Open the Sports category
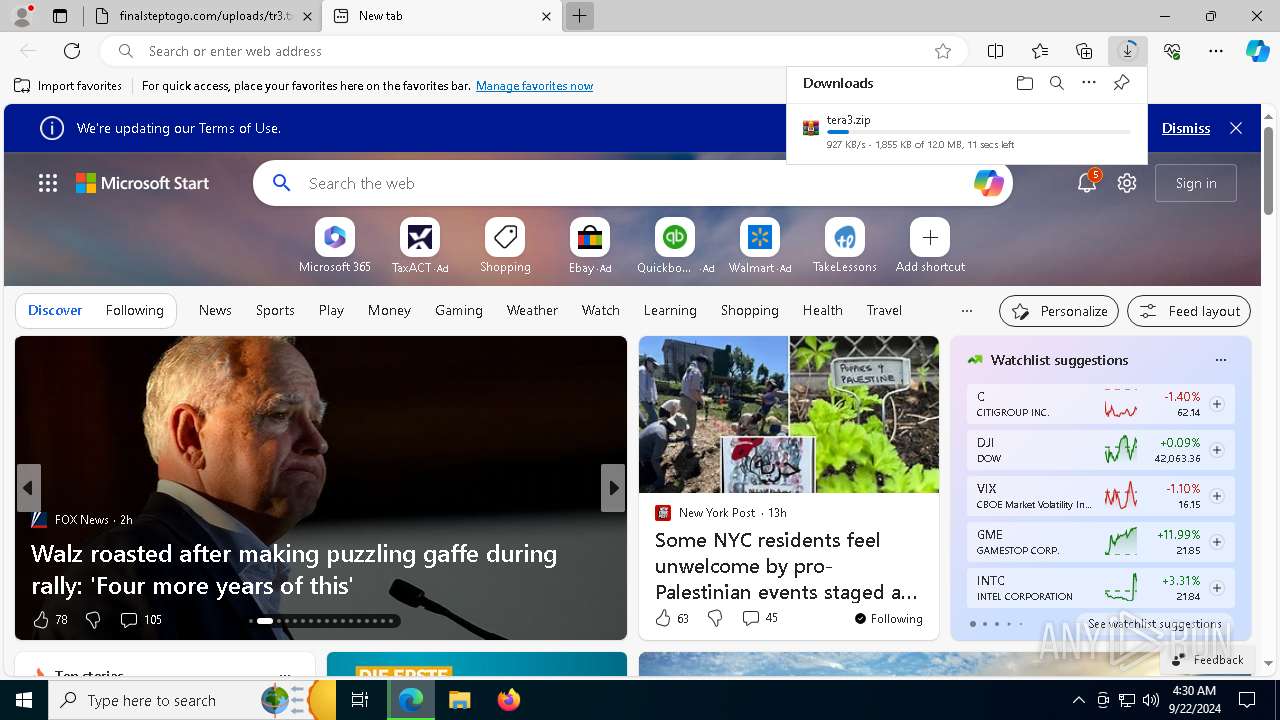The image size is (1280, 720). coord(275,310)
